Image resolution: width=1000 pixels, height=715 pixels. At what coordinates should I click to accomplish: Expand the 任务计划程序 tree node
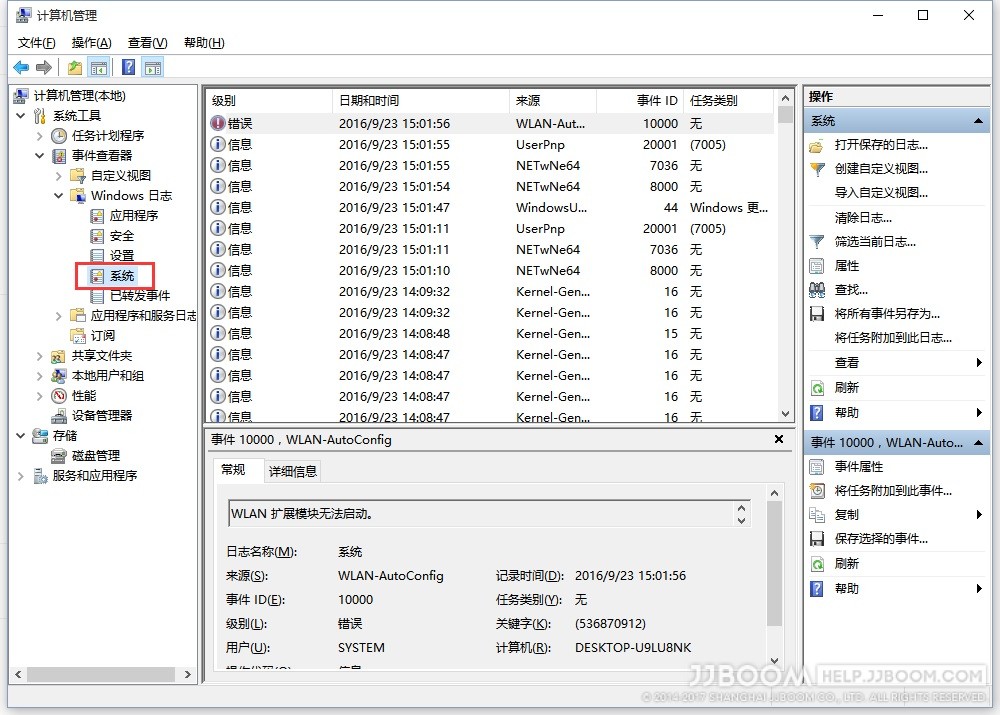tap(40, 136)
